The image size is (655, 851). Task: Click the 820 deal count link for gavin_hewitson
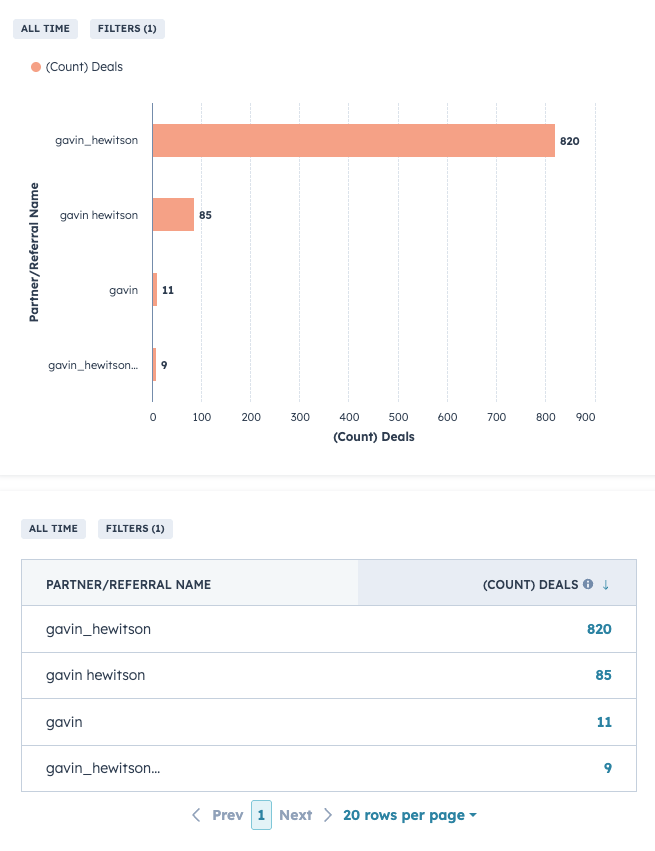pos(600,629)
